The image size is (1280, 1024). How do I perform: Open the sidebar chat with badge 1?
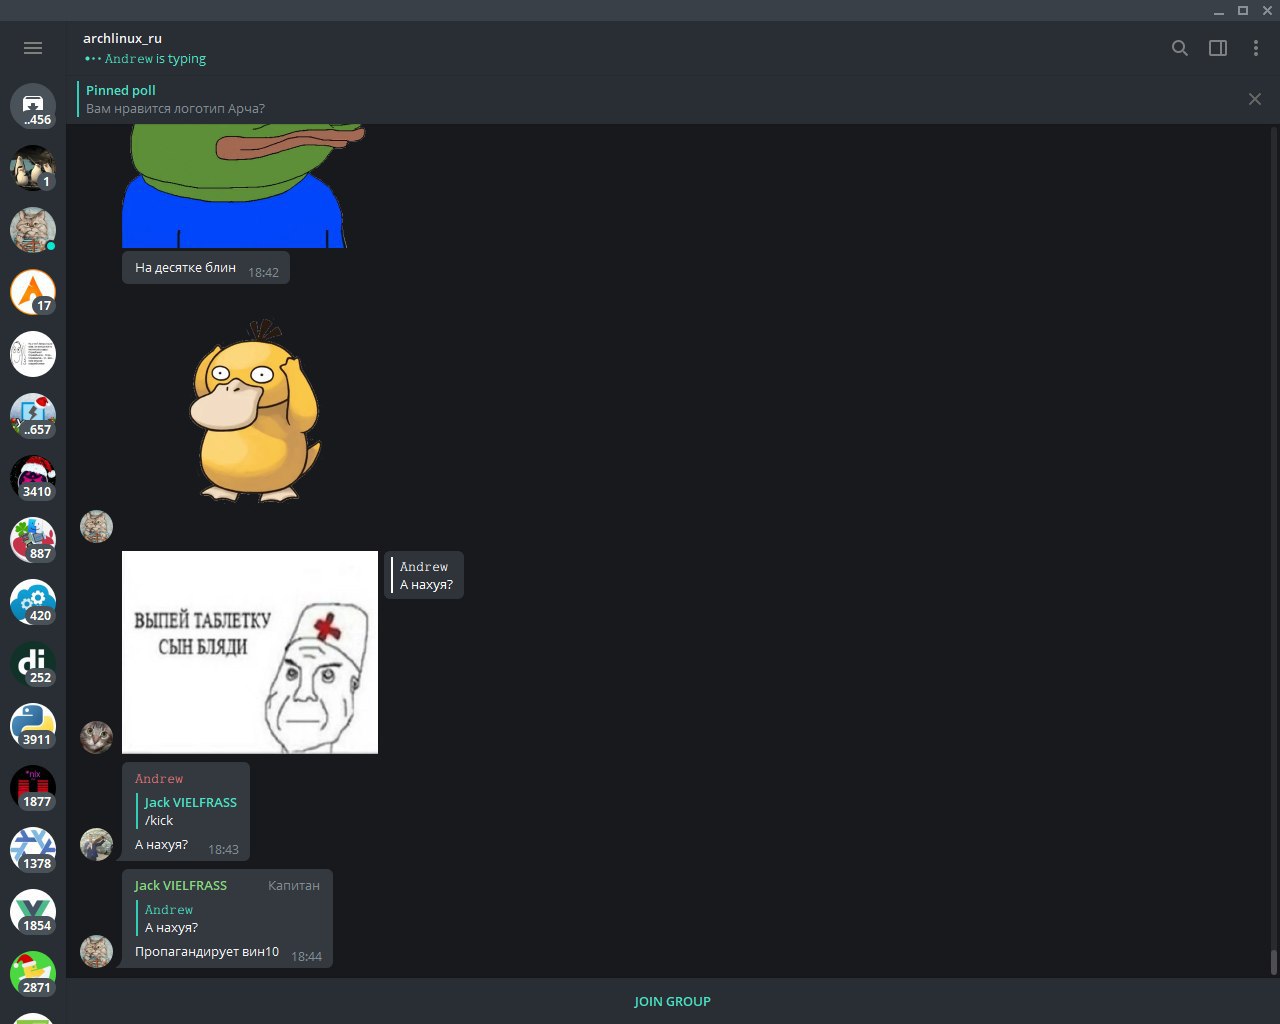(x=33, y=168)
